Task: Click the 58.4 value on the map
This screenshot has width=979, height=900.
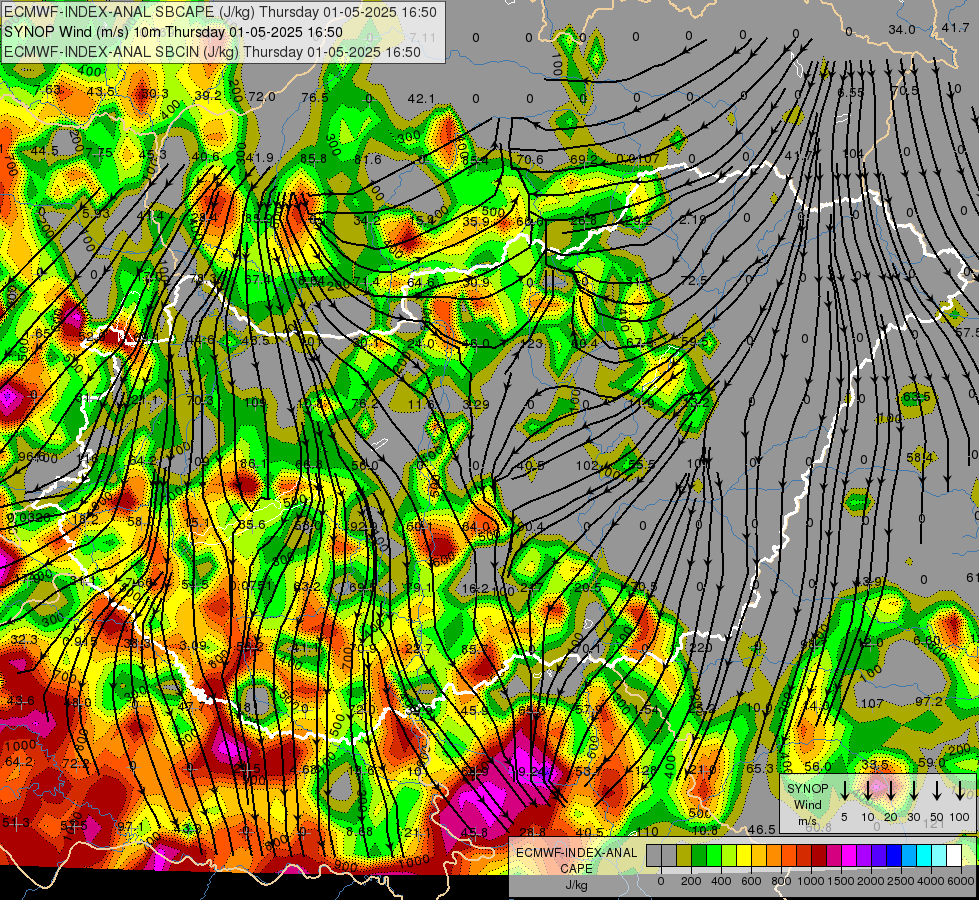Action: point(920,458)
